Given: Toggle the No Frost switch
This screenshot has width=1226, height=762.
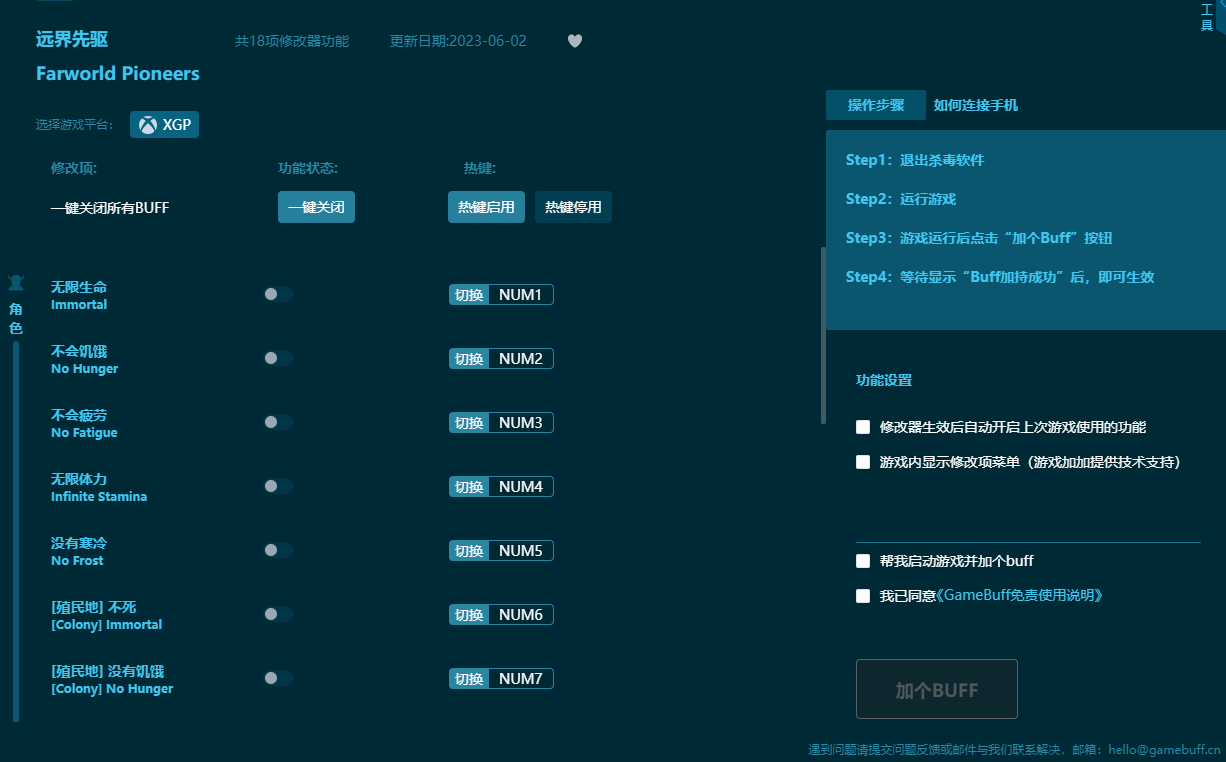Looking at the screenshot, I should pyautogui.click(x=278, y=550).
